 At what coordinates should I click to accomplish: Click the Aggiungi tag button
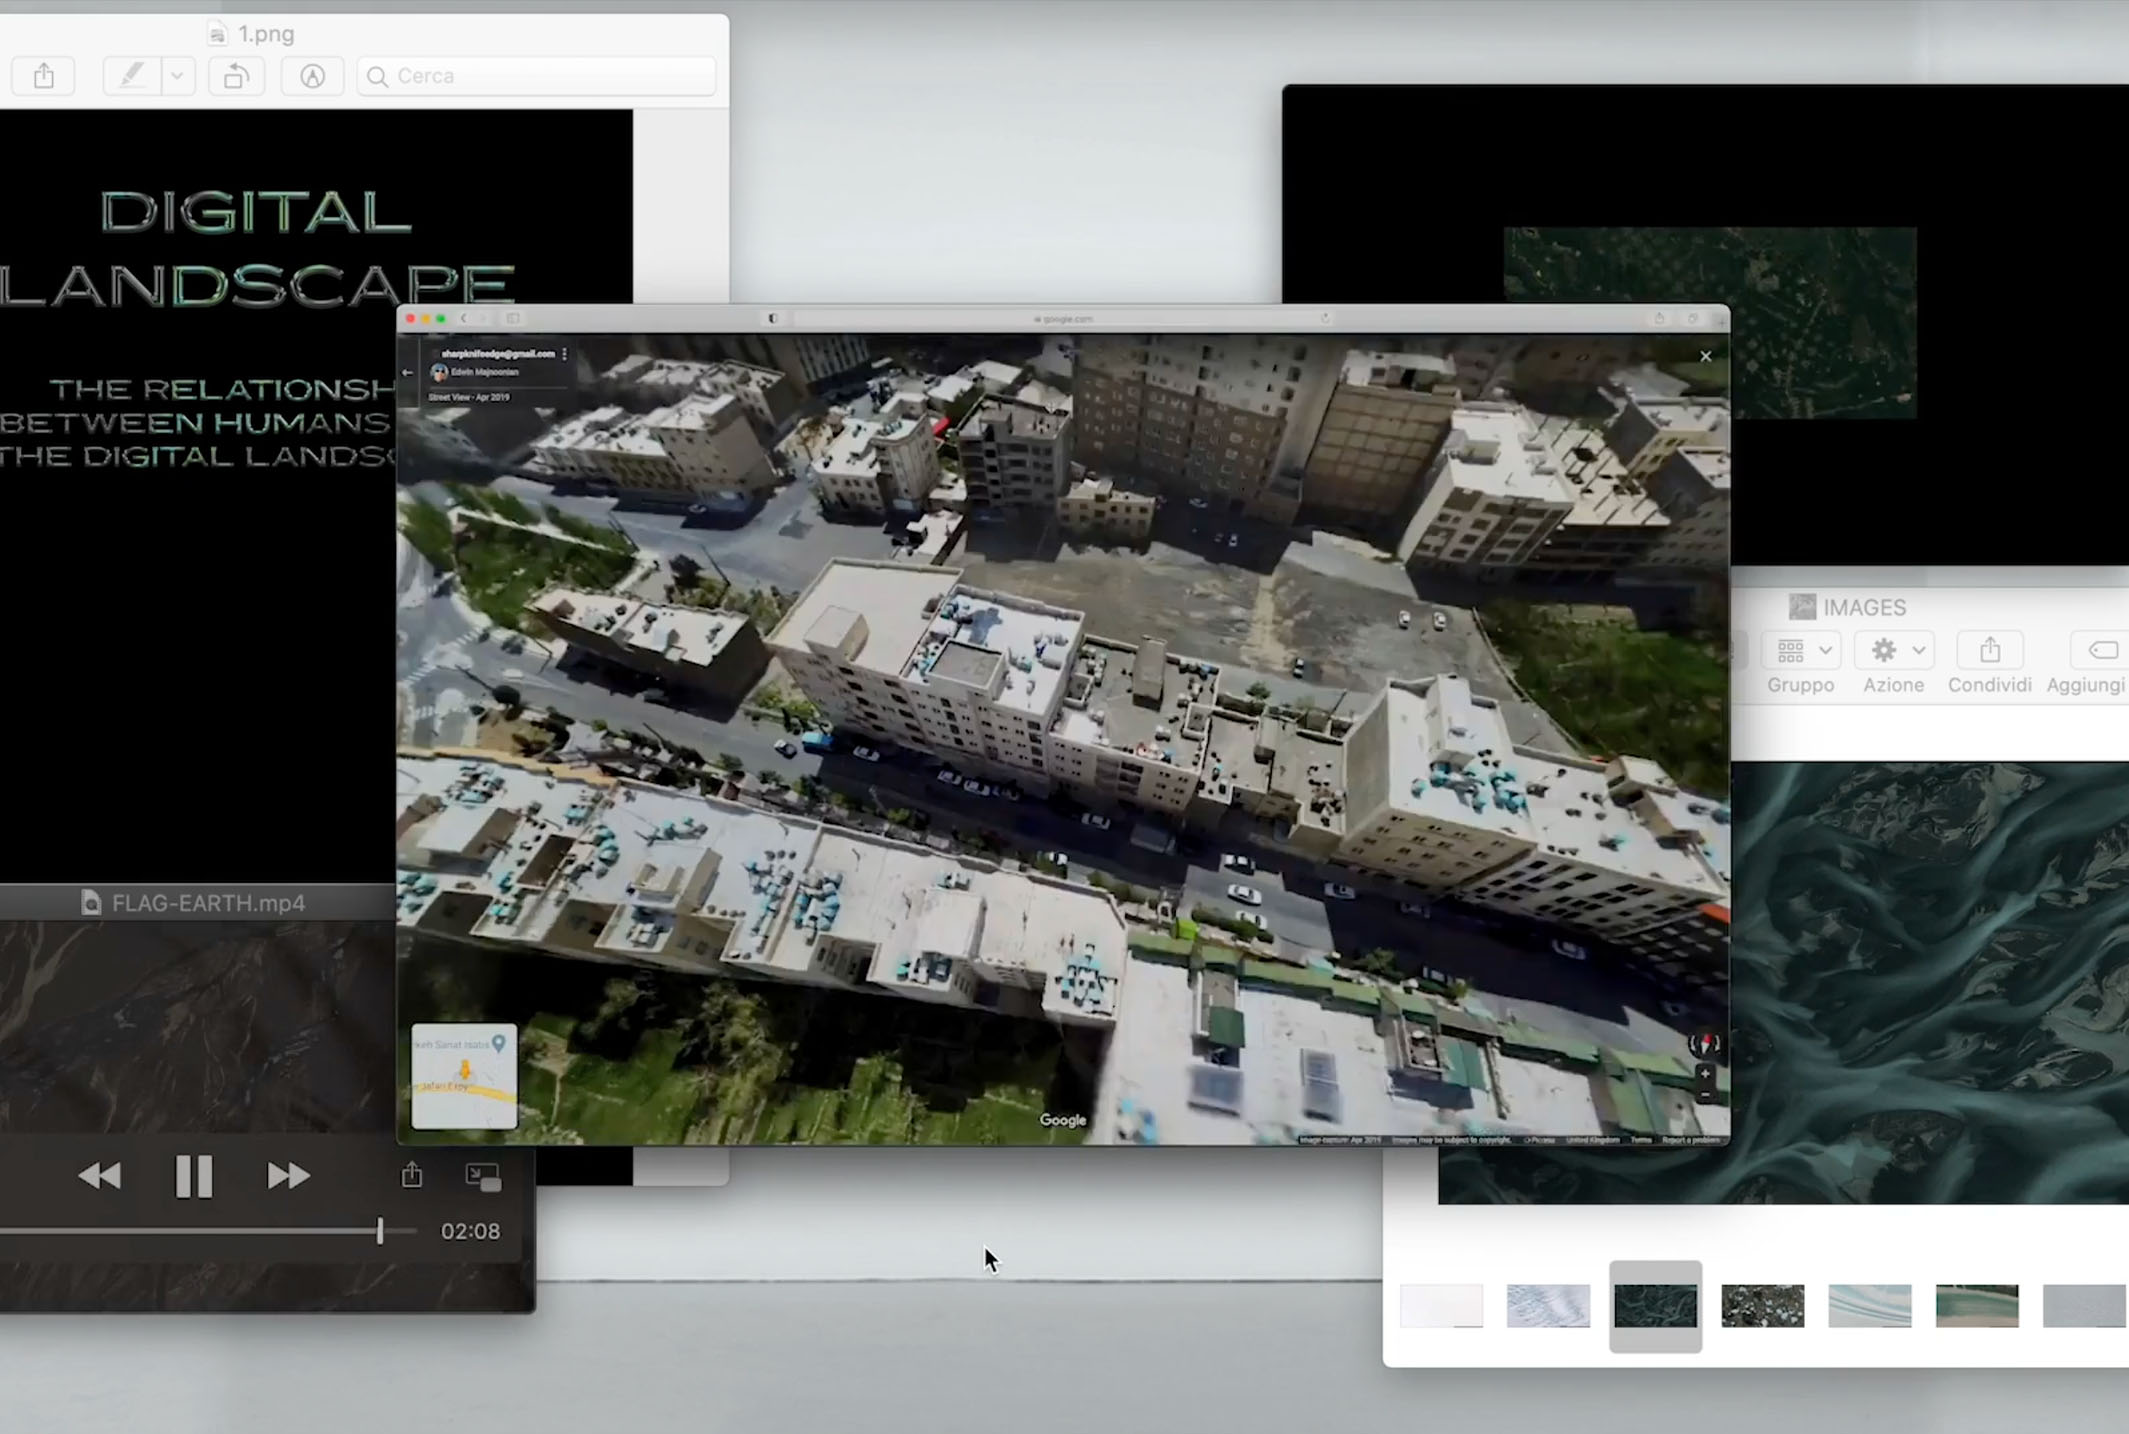(x=2101, y=651)
